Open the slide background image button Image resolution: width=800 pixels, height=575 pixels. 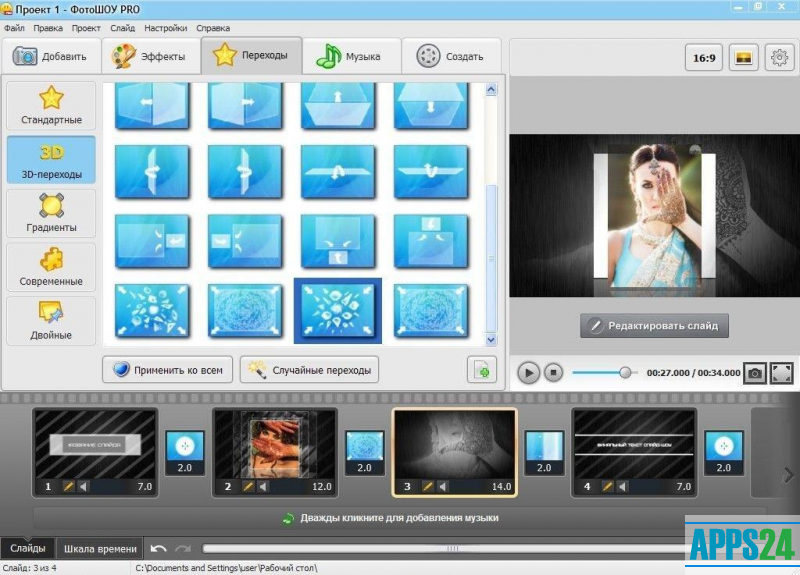743,58
